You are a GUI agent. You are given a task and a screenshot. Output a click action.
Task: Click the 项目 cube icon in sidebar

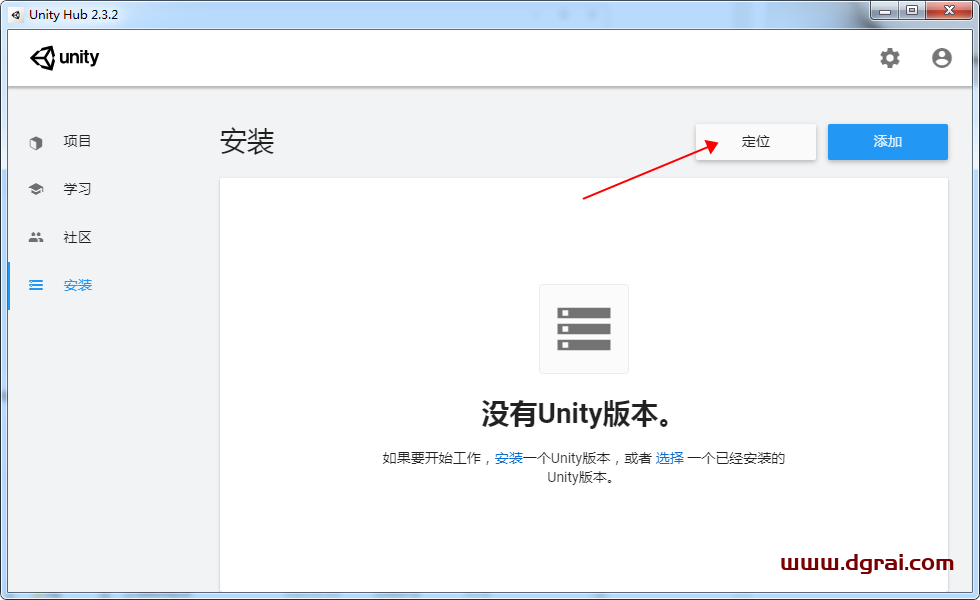36,142
